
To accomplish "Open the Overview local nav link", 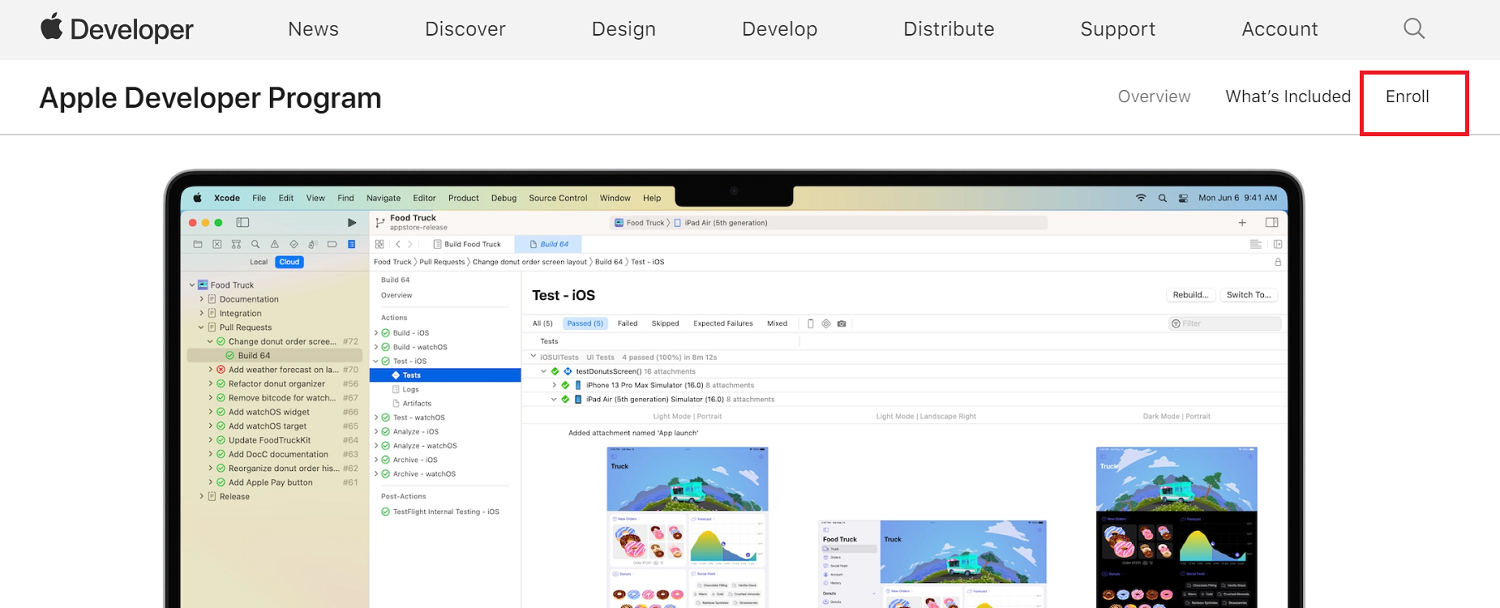I will point(1154,96).
